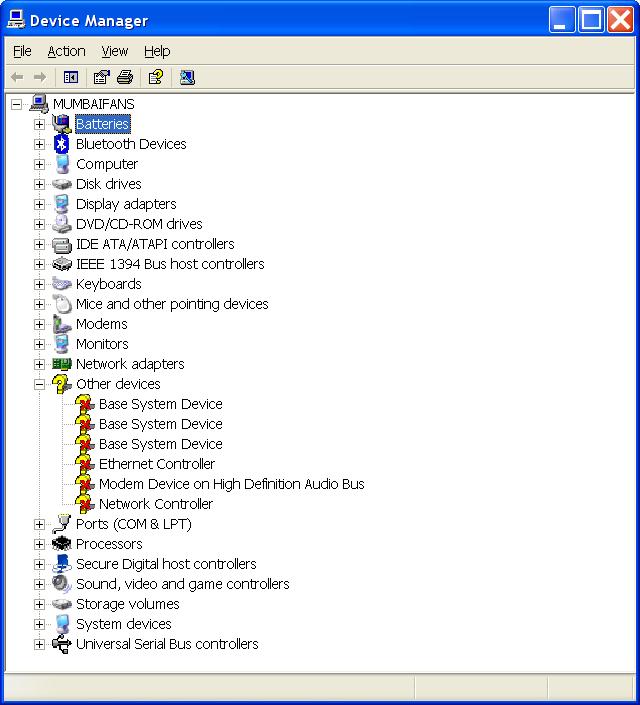Expand IDE ATA/ATAPI controllers node
The image size is (640, 705).
[x=39, y=244]
